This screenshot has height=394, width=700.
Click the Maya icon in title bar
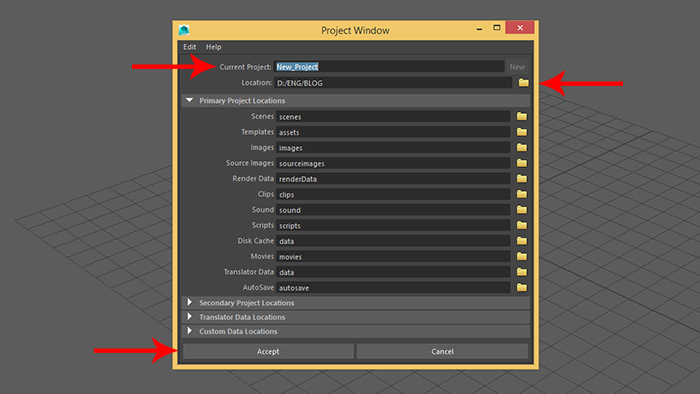pos(184,30)
